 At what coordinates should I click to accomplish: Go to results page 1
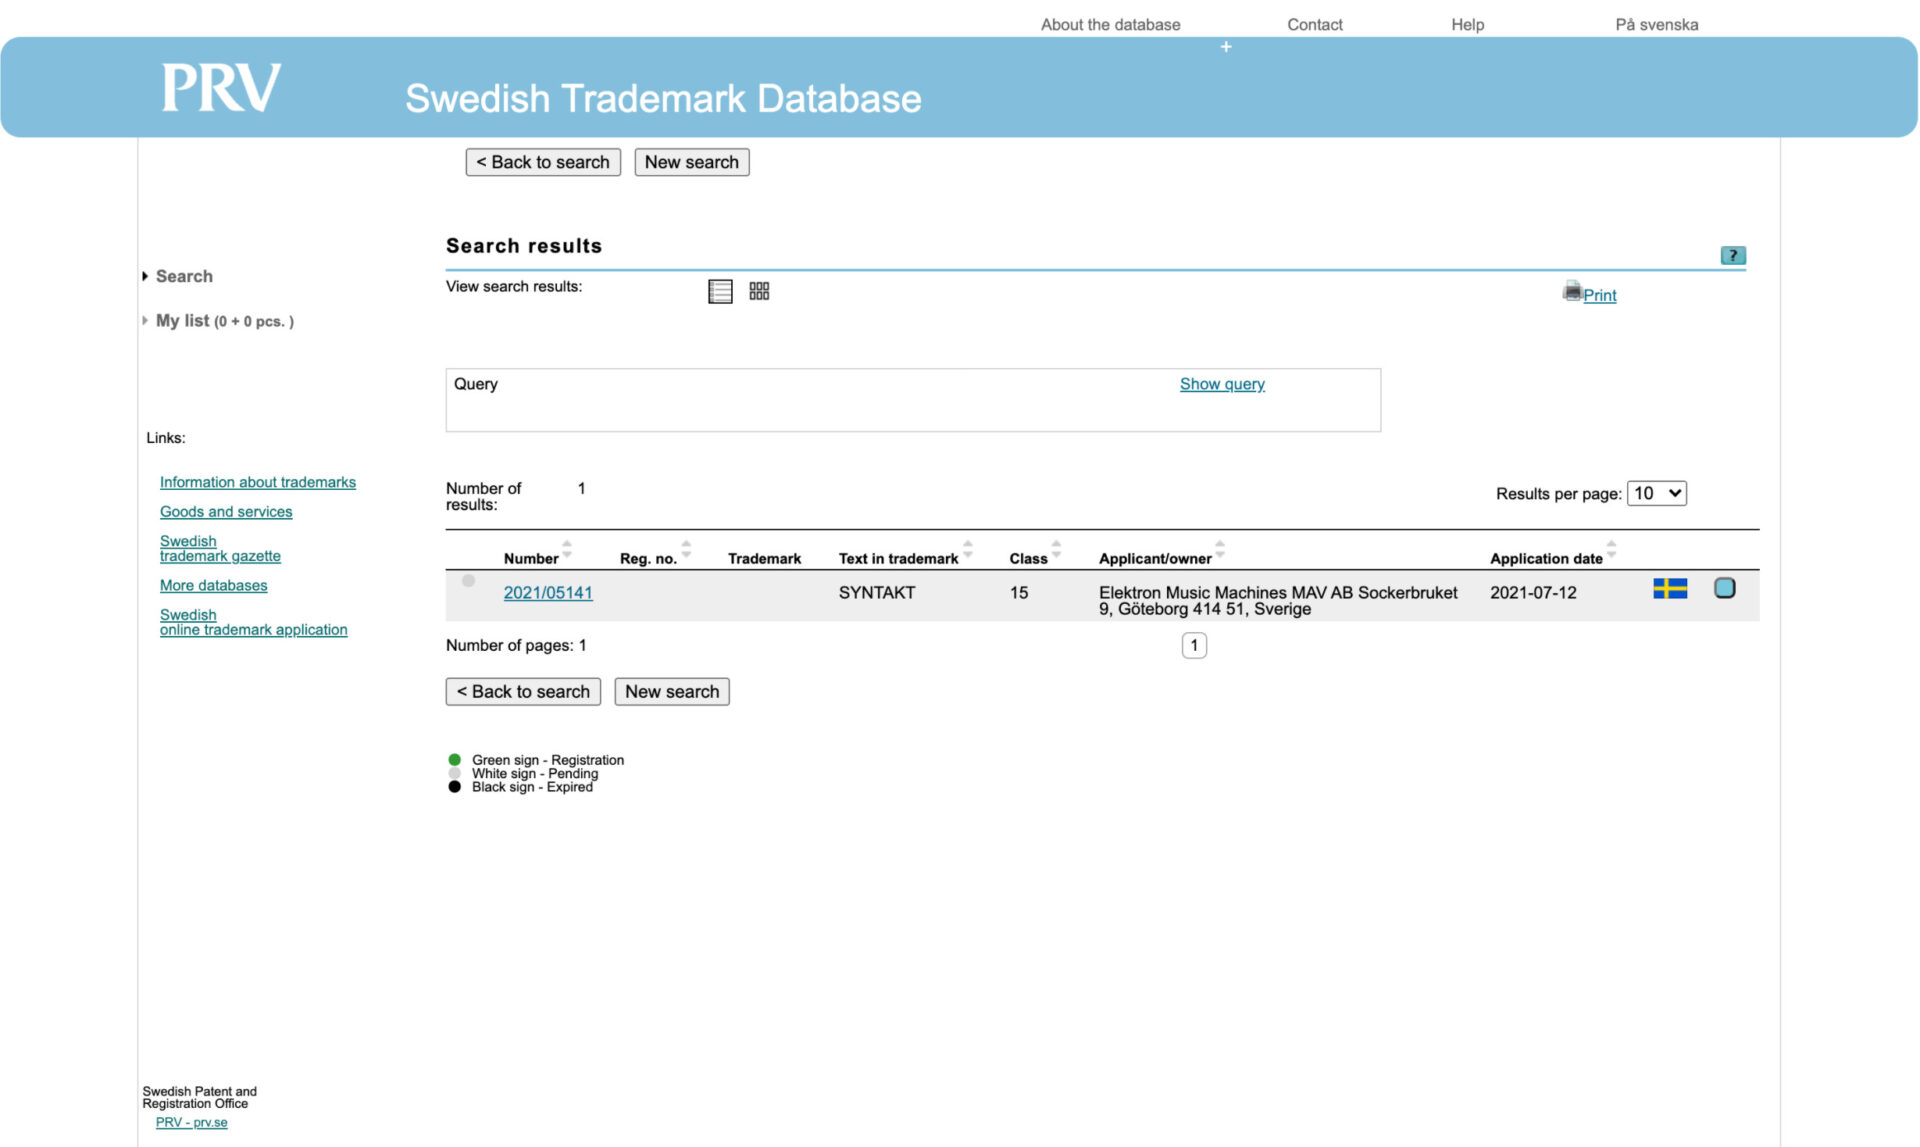1194,645
